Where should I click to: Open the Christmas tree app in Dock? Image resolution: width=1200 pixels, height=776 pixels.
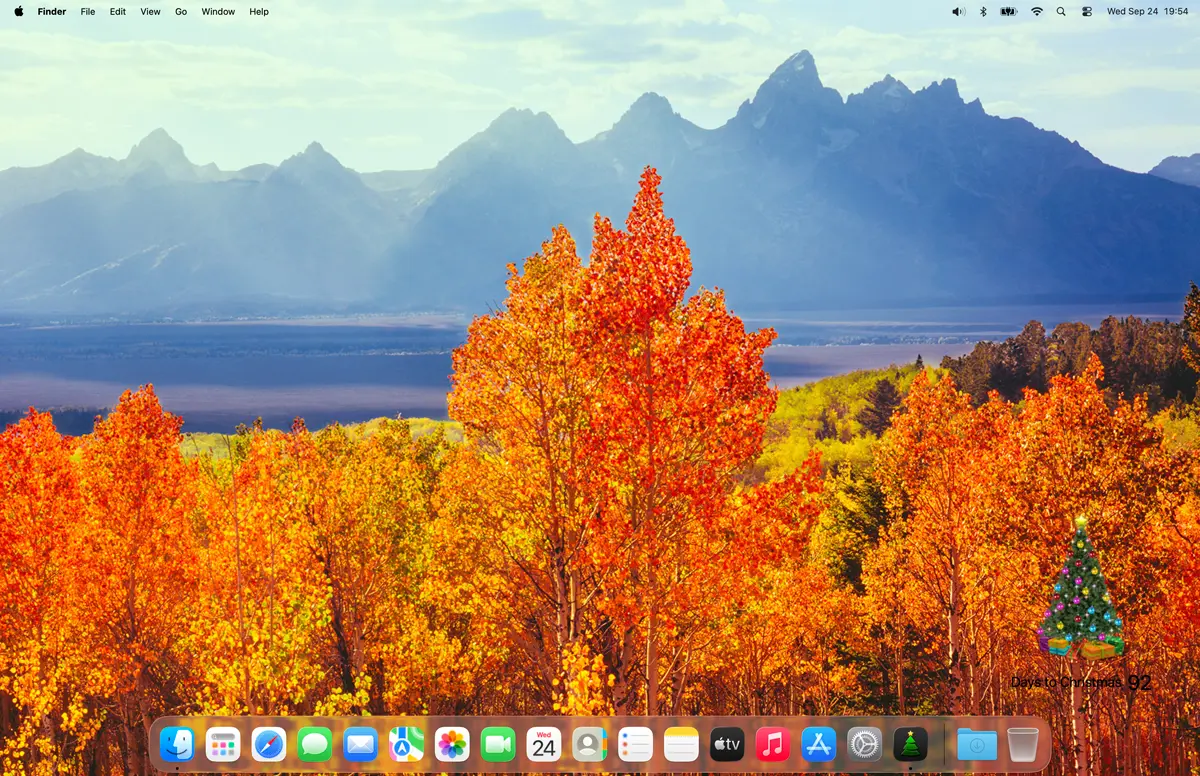pos(910,744)
